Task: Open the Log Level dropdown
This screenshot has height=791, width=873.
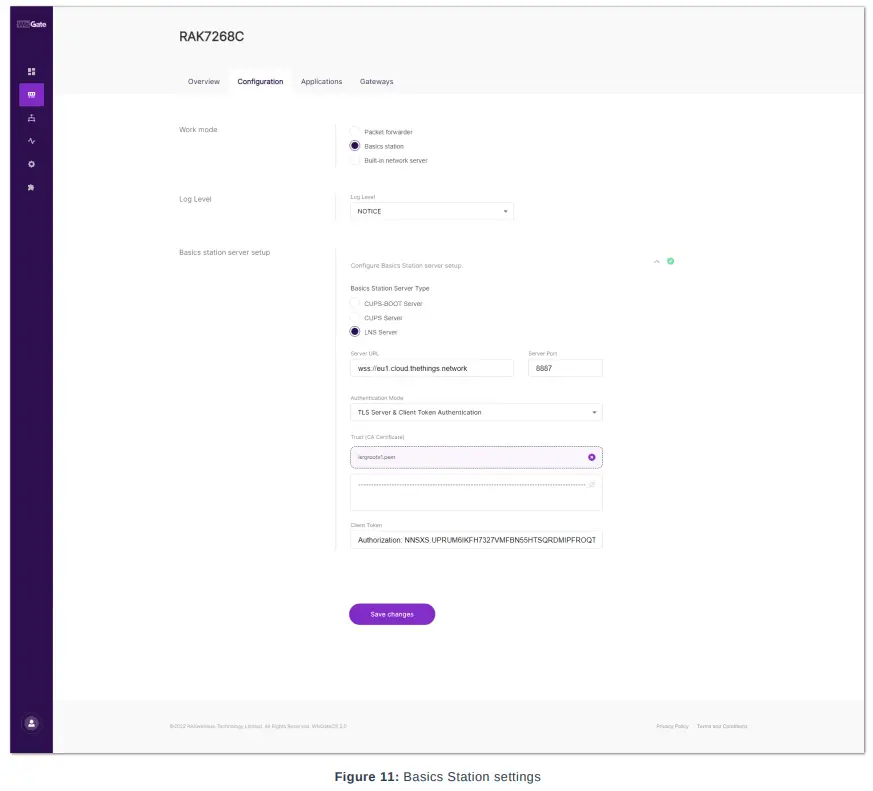Action: click(431, 212)
